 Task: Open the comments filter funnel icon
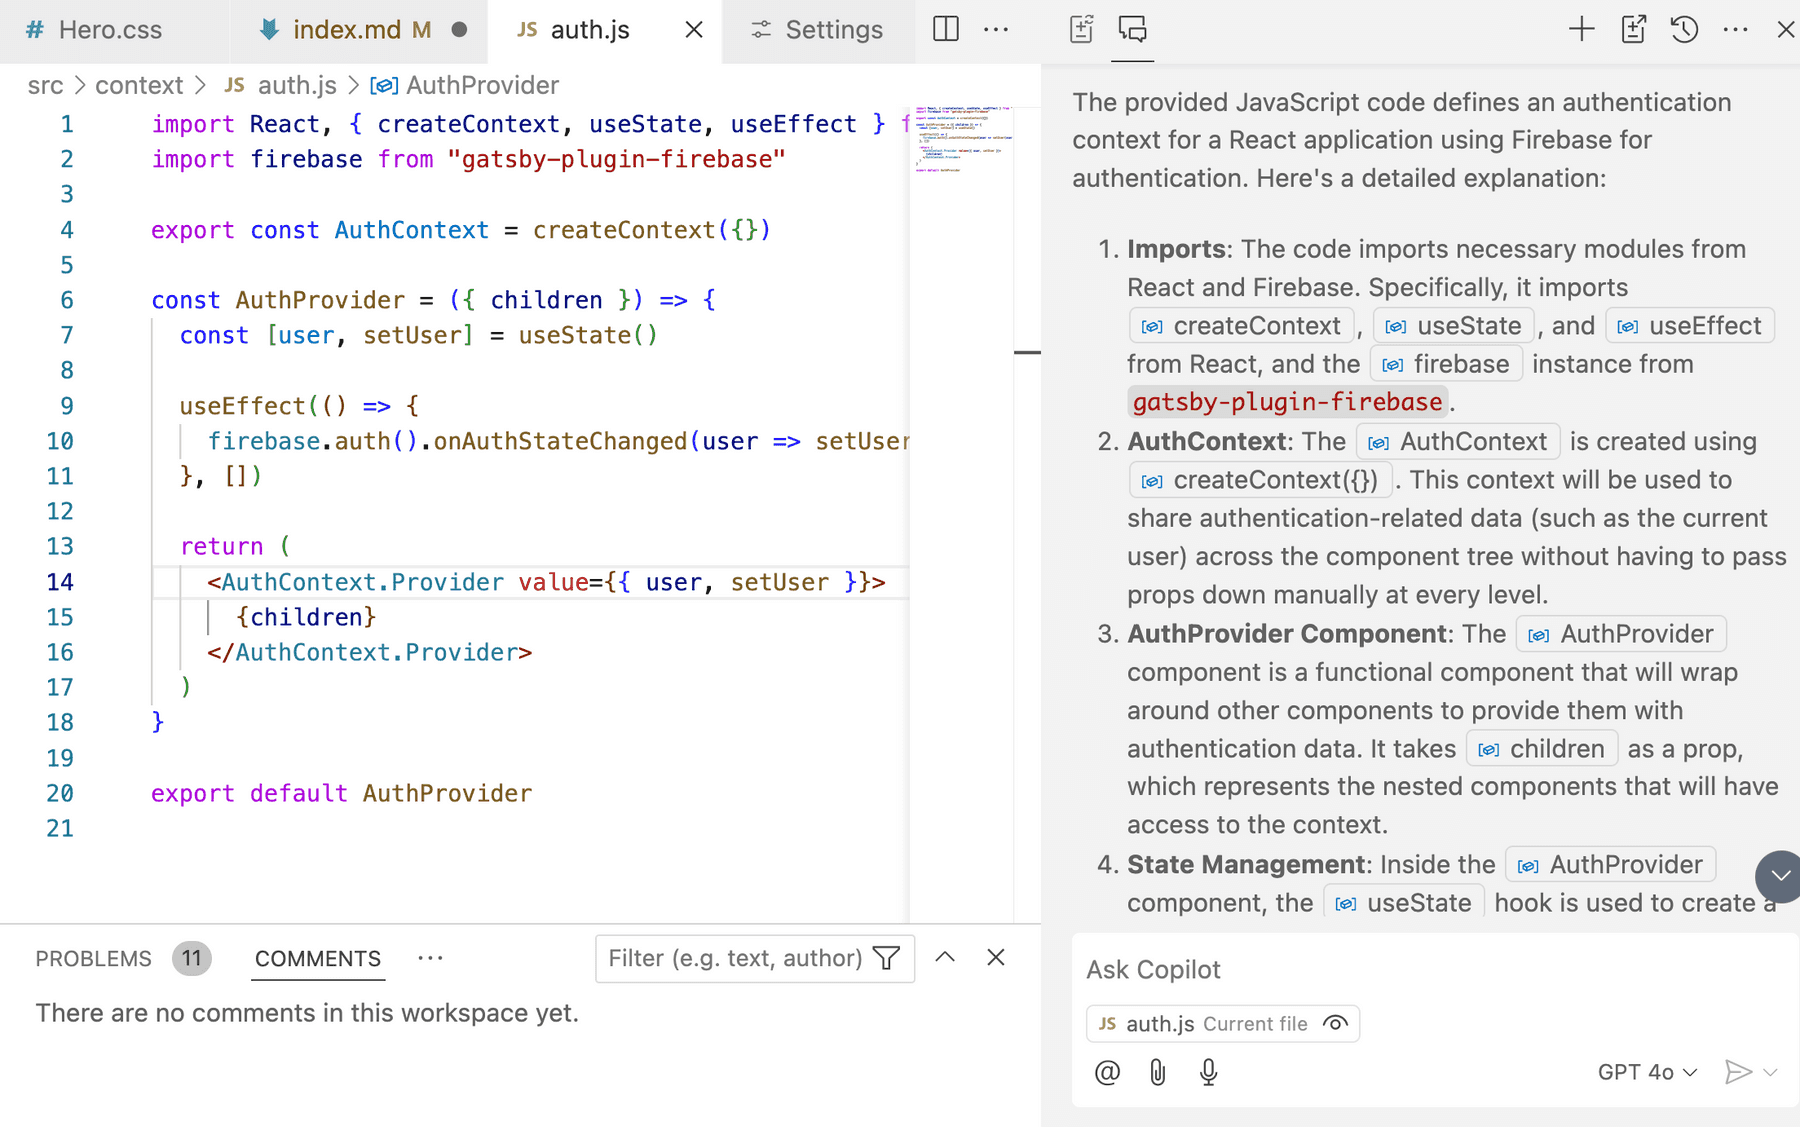pos(885,958)
